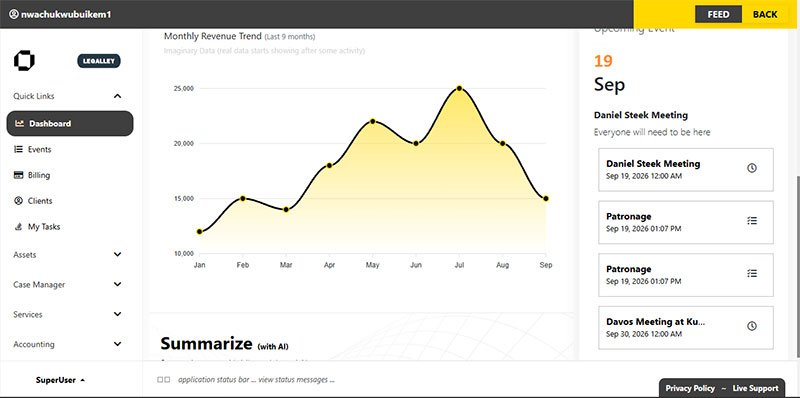This screenshot has height=398, width=800.
Task: Click the user profile icon beside nwachukwubuikem1
Action: pyautogui.click(x=14, y=14)
